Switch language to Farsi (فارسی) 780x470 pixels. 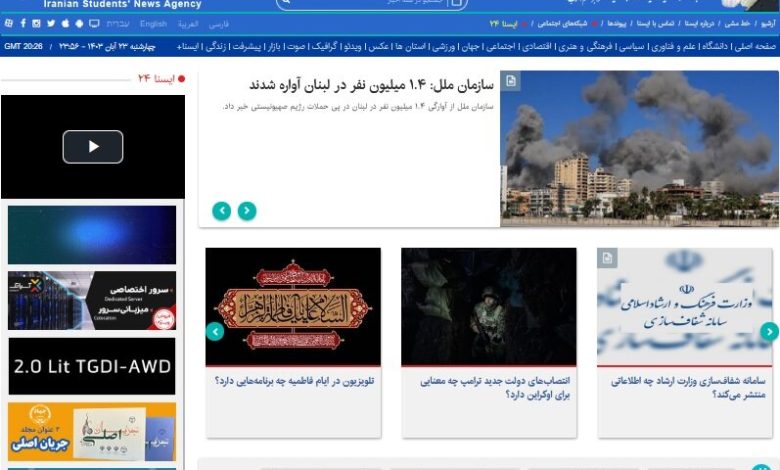click(218, 24)
